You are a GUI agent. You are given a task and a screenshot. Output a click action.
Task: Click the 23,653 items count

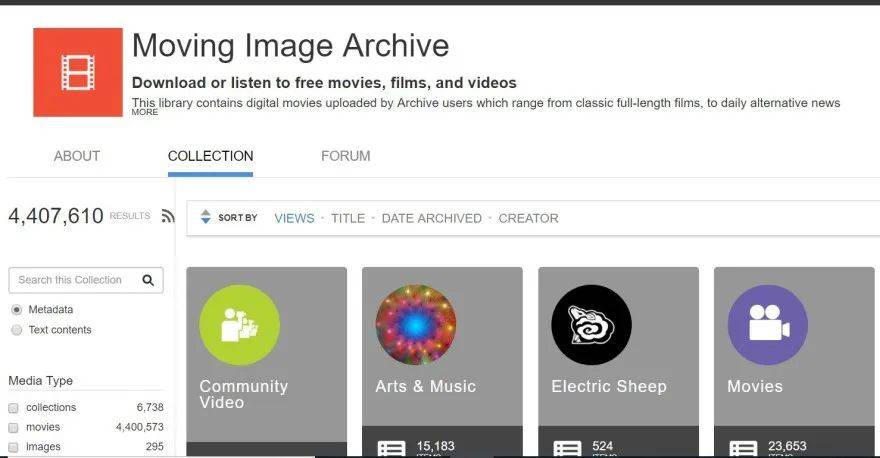pos(787,446)
